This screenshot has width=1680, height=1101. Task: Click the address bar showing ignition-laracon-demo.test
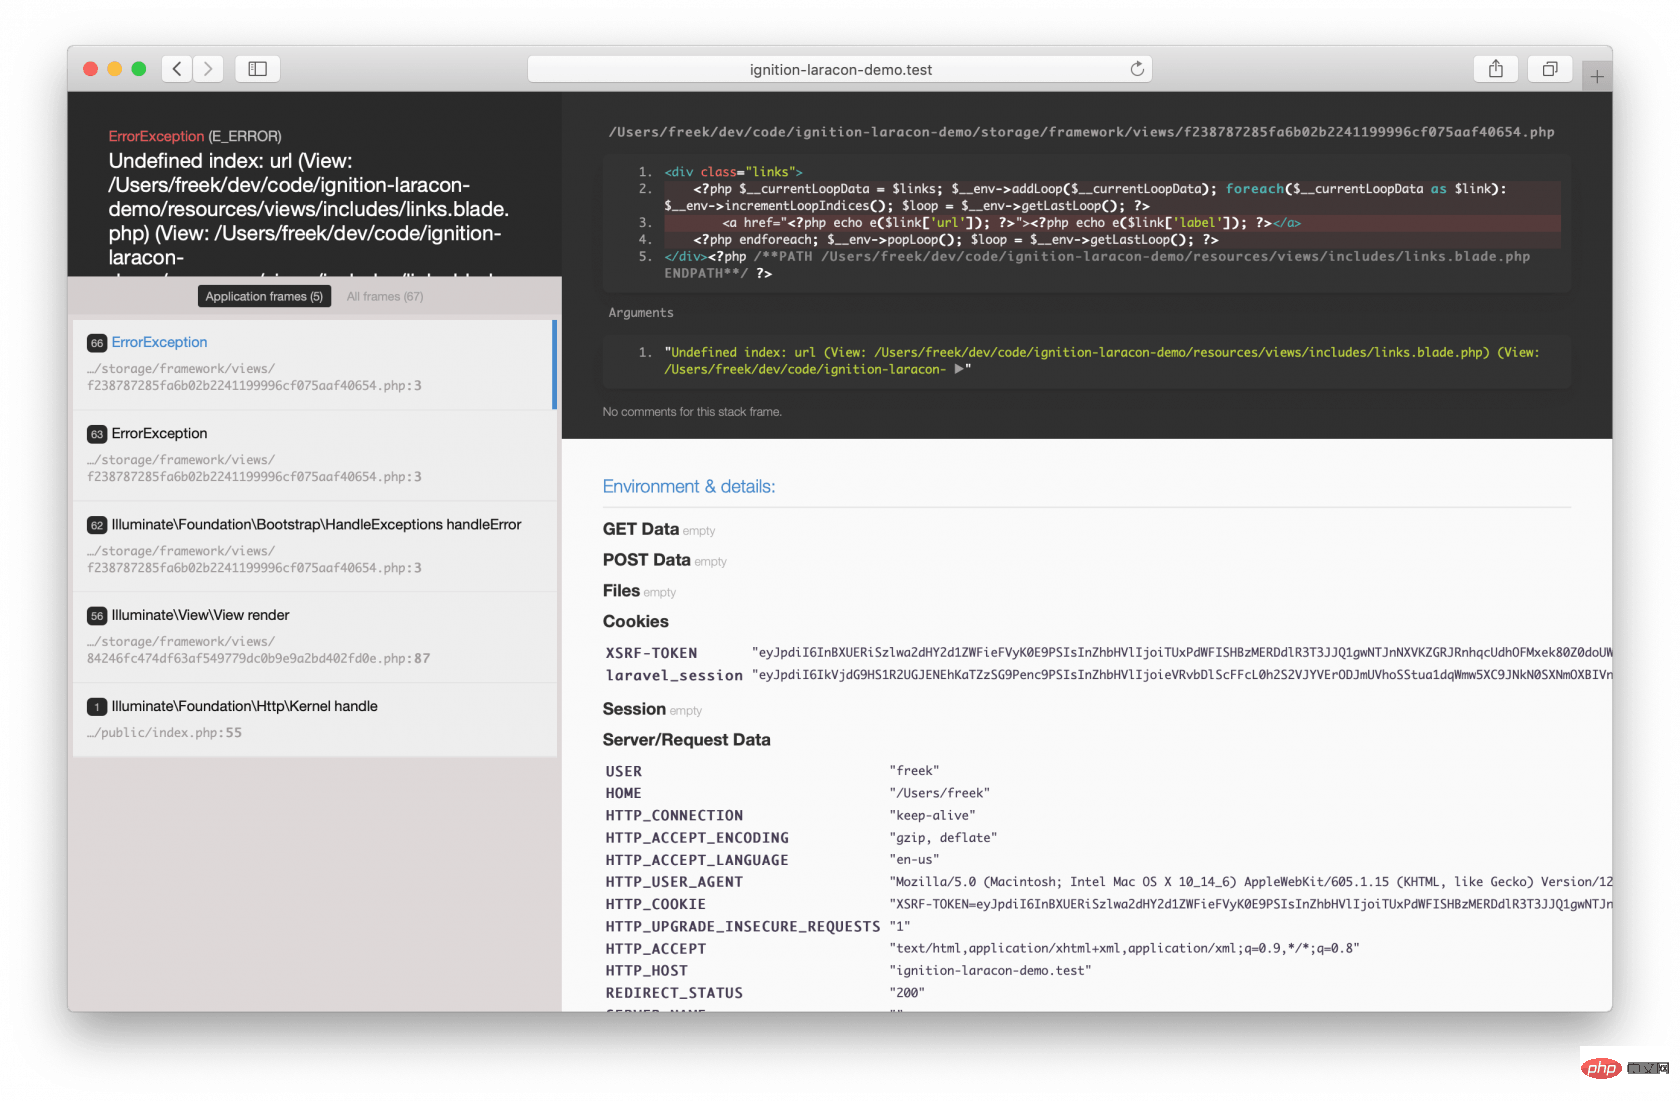pyautogui.click(x=840, y=69)
